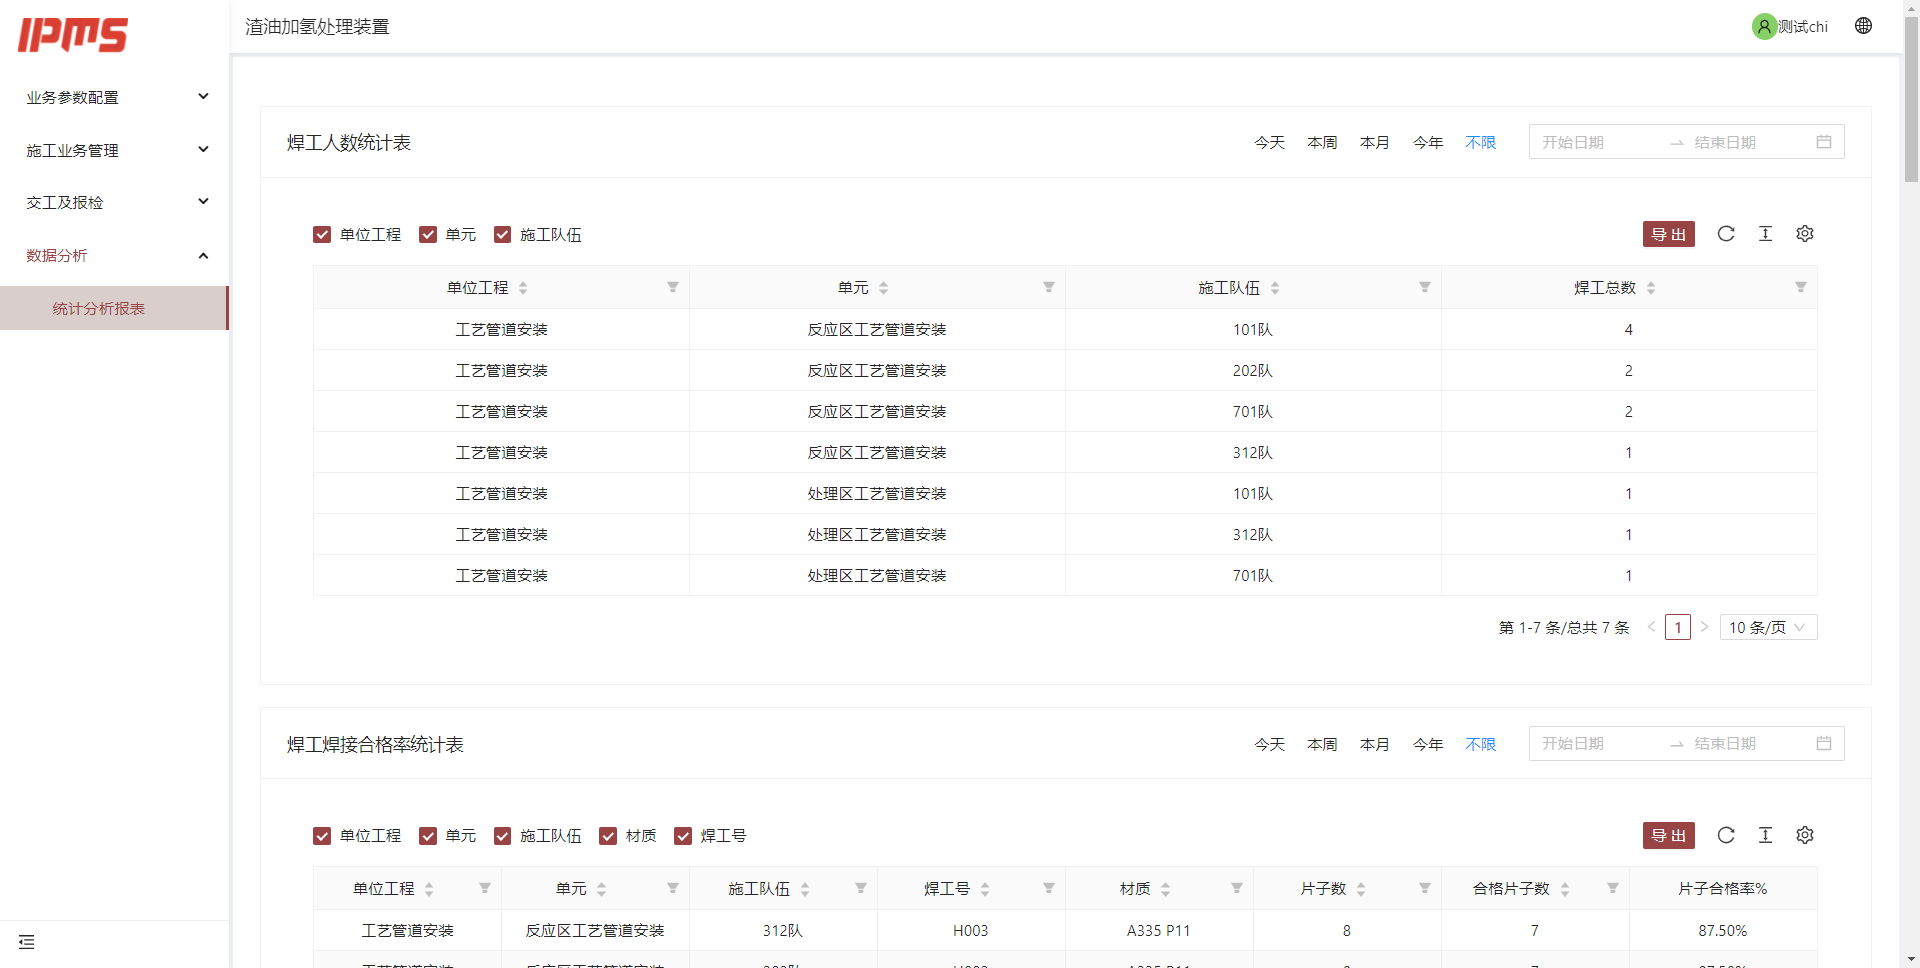Filter the 焊工号 column
The width and height of the screenshot is (1920, 968).
1049,888
